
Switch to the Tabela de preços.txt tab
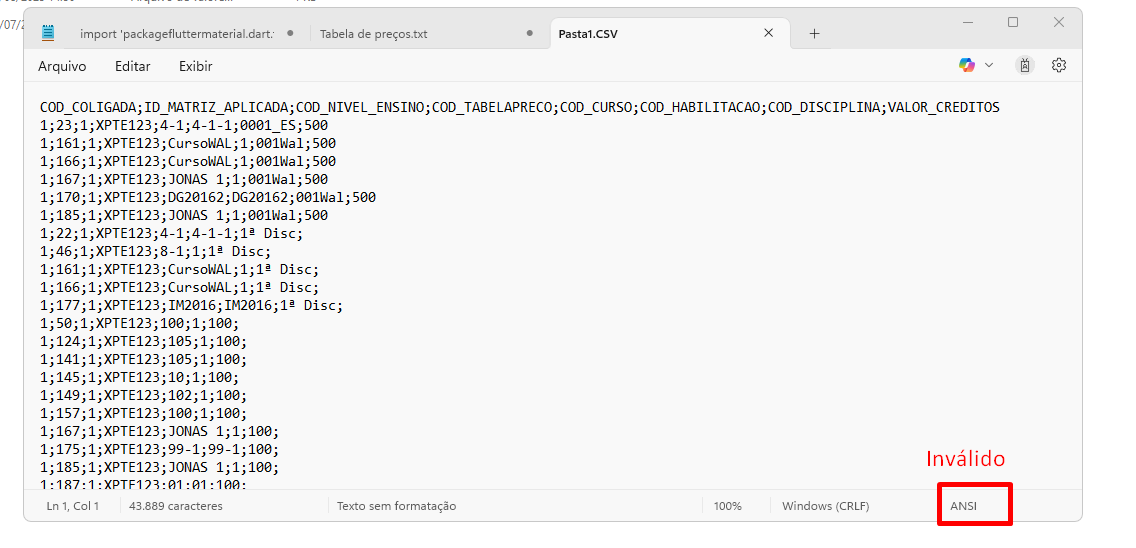(x=374, y=34)
